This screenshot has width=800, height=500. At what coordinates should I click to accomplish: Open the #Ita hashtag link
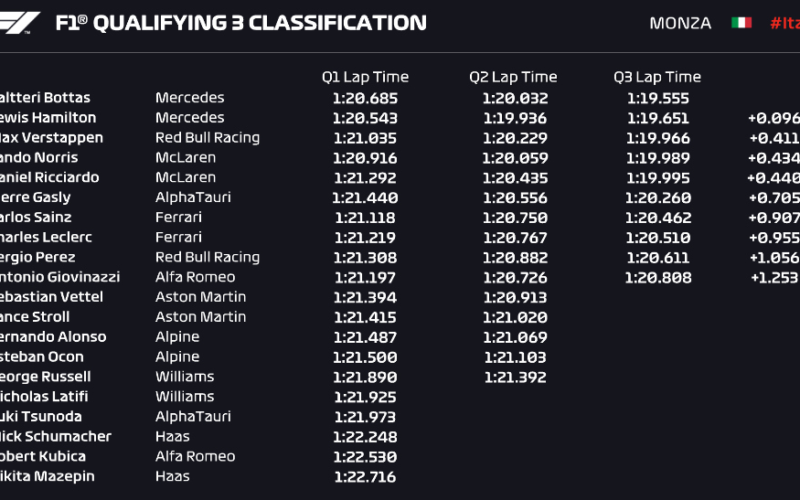coord(785,23)
